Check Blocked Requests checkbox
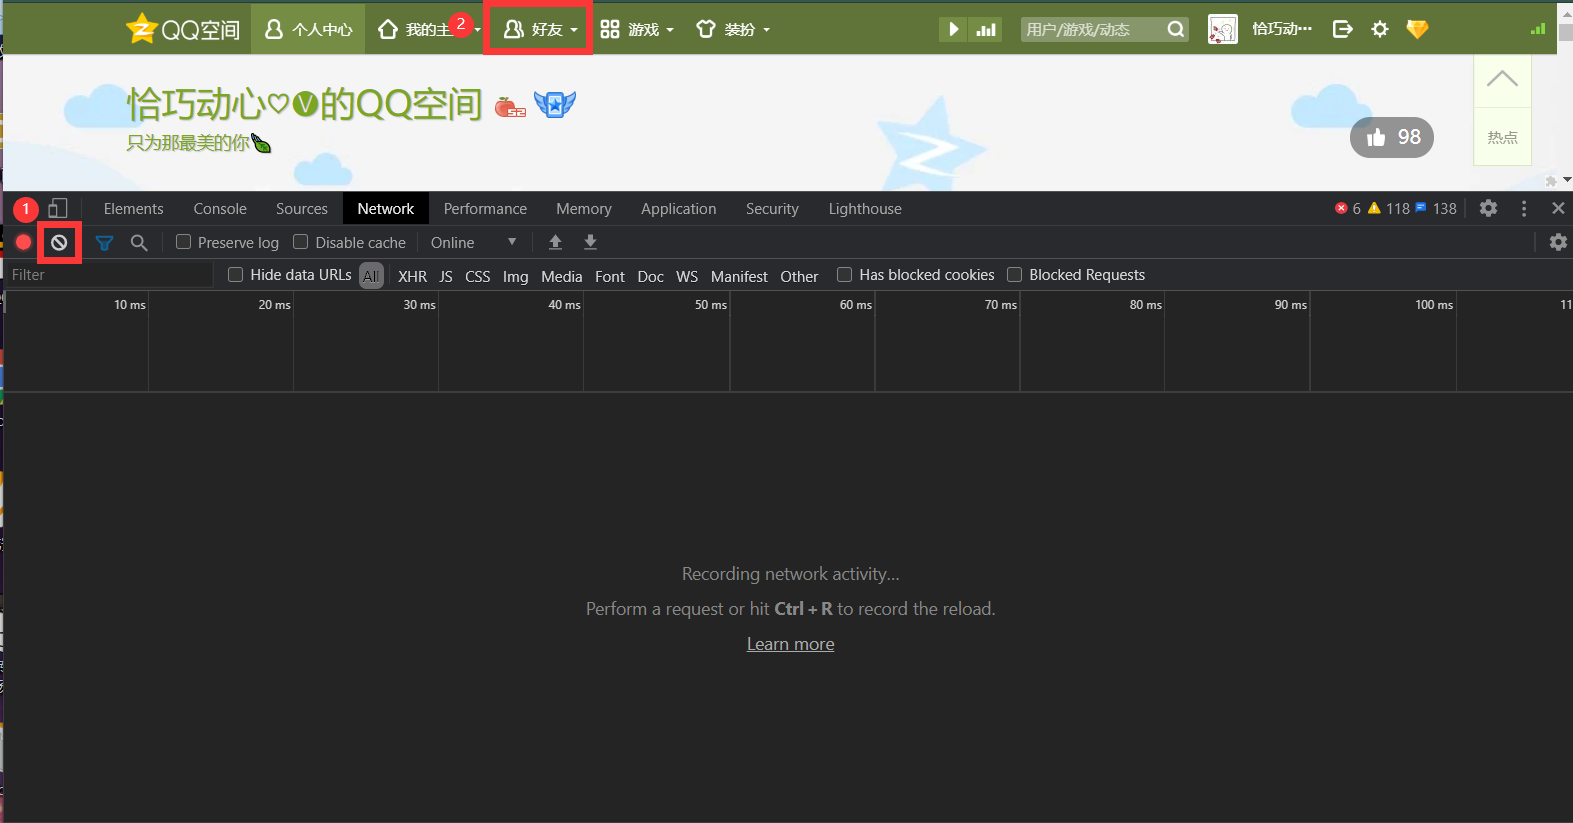This screenshot has height=823, width=1573. click(x=1015, y=274)
